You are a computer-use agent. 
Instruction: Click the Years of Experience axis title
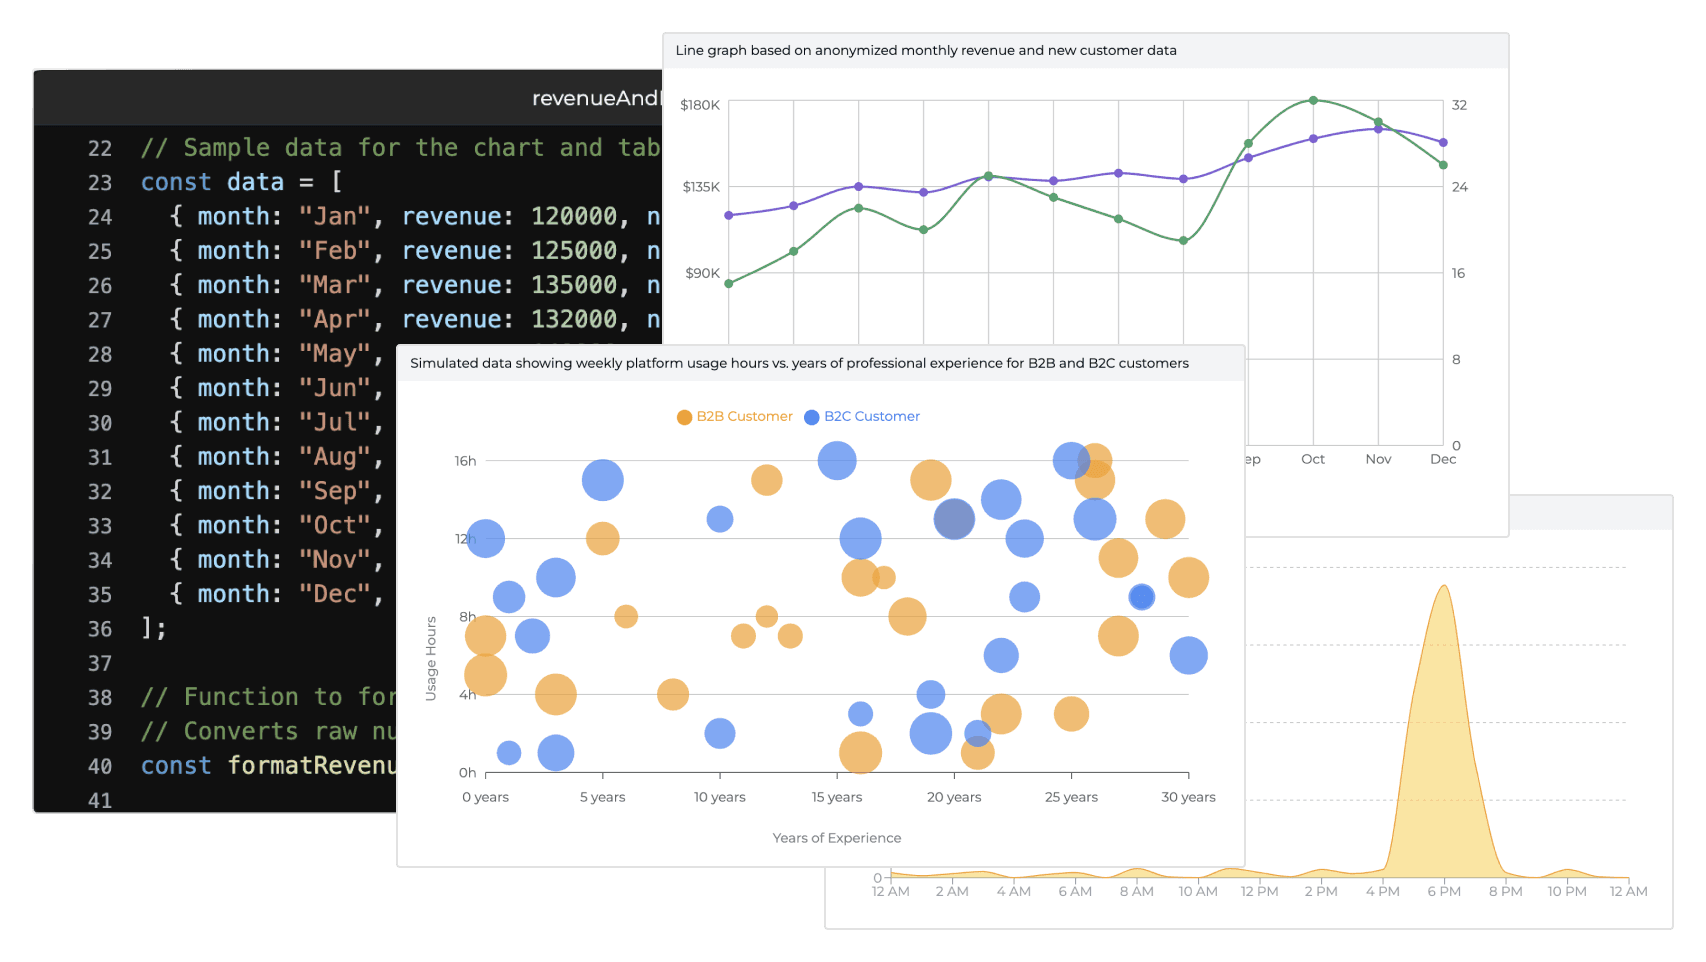[836, 838]
